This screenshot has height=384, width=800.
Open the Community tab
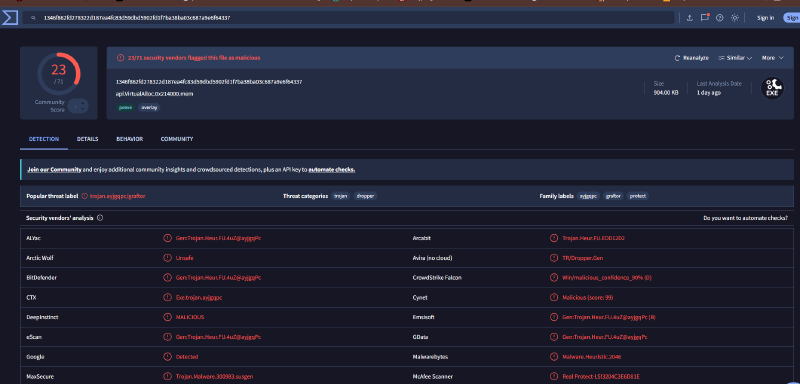pos(177,139)
